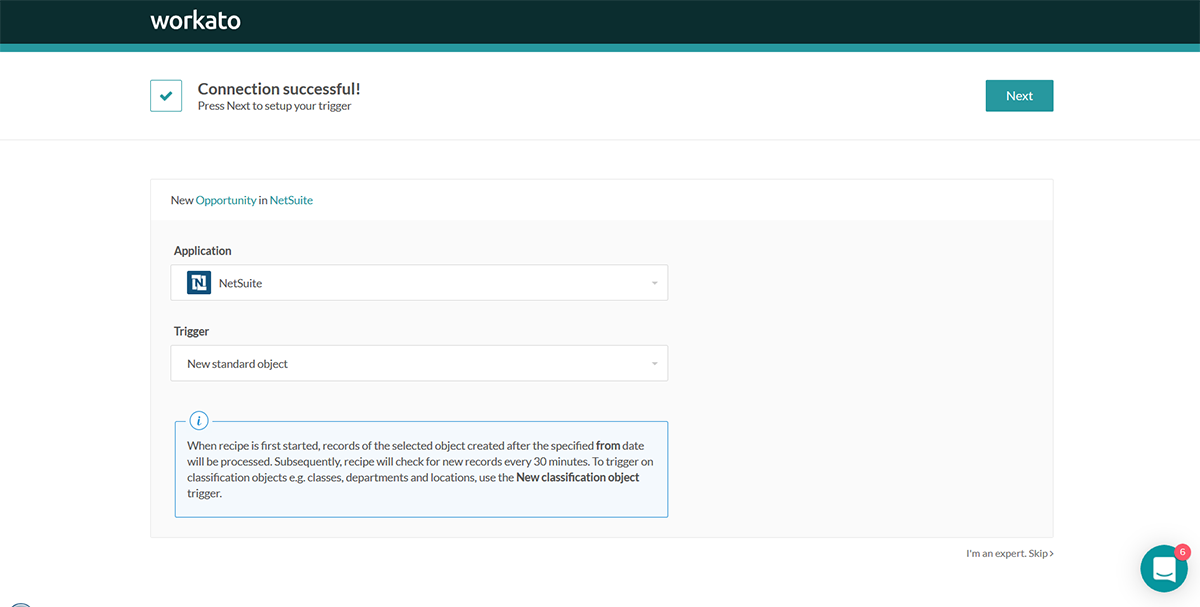Viewport: 1200px width, 607px height.
Task: Click the Trigger field label
Action: (x=191, y=331)
